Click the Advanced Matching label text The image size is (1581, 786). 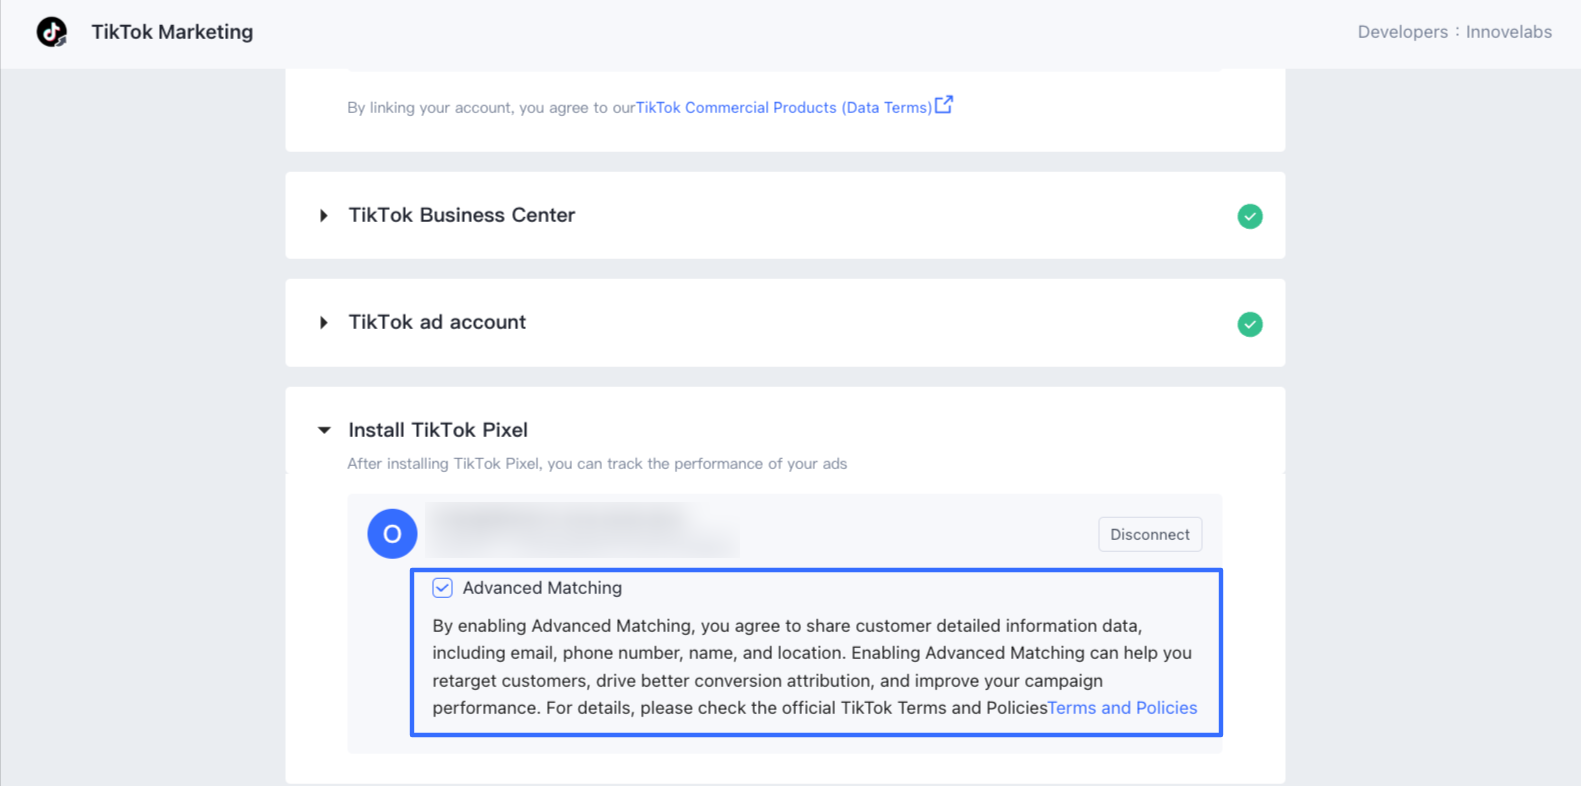click(x=542, y=588)
